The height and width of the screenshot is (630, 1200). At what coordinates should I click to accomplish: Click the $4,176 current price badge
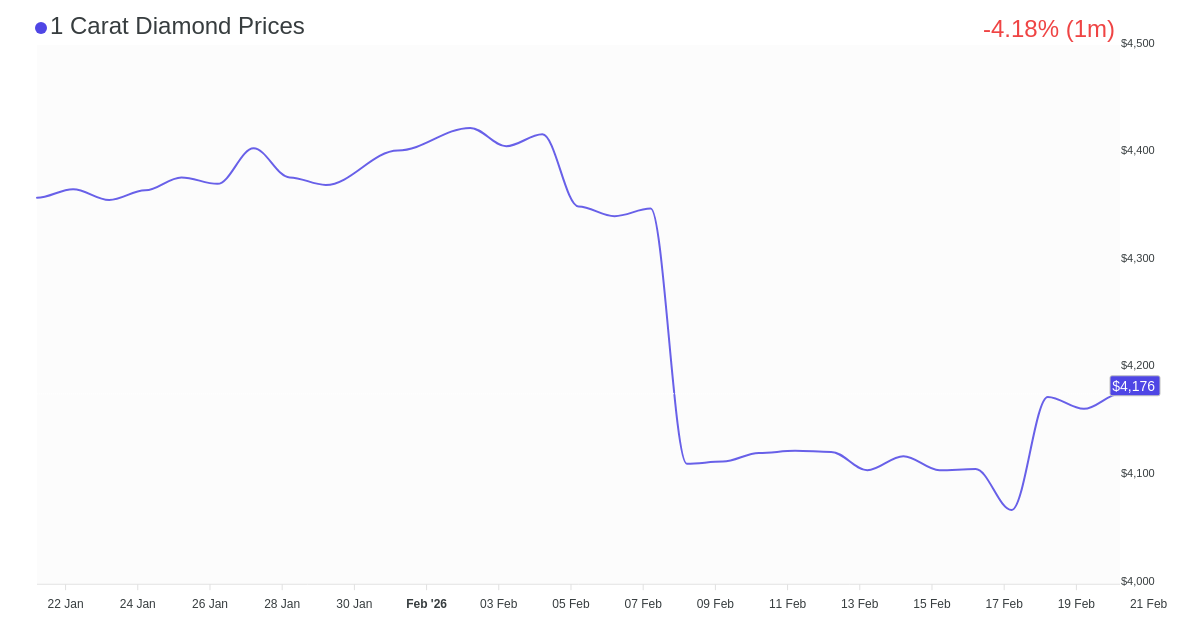(x=1134, y=386)
